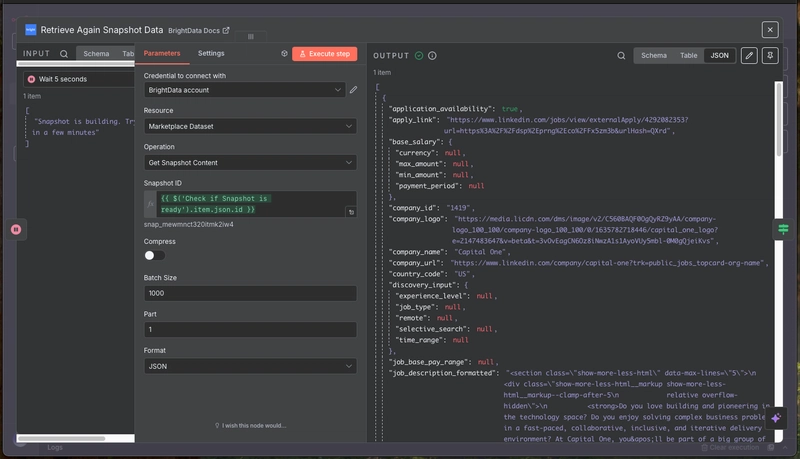Click the "experience_level" JSON key
This screenshot has width=800, height=459.
coord(432,296)
